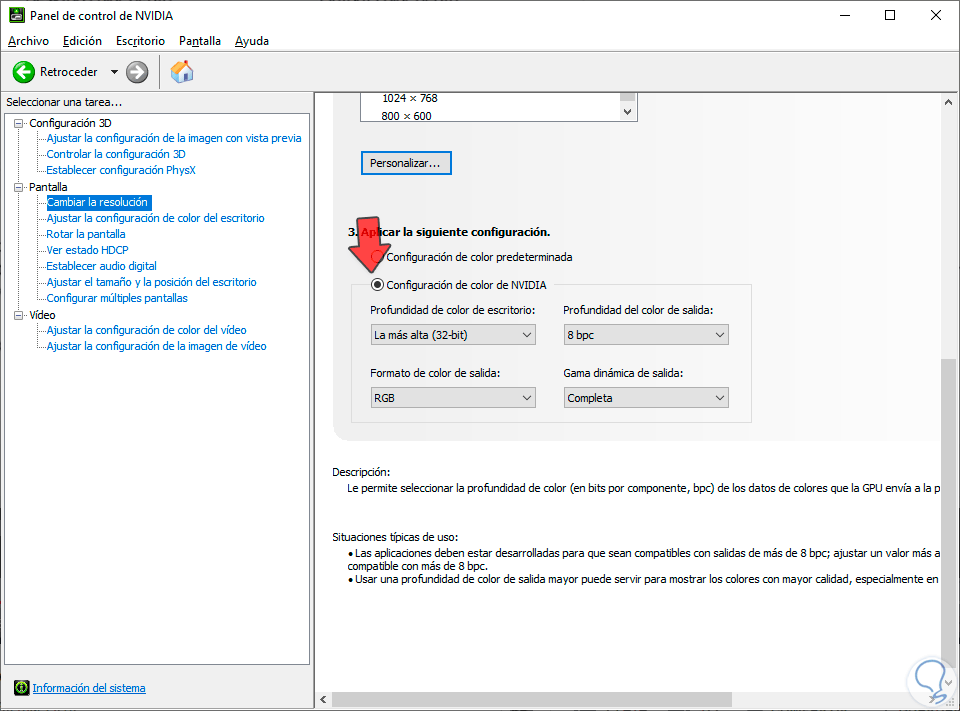Open Ajustar el tamaño y la posición del escritorio
The image size is (960, 711).
(151, 282)
